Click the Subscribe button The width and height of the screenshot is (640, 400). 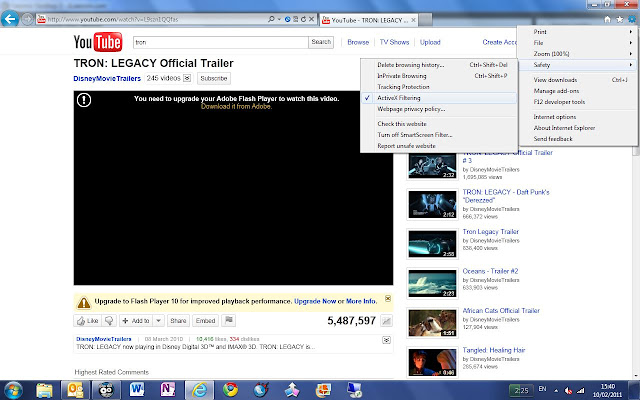click(x=214, y=78)
